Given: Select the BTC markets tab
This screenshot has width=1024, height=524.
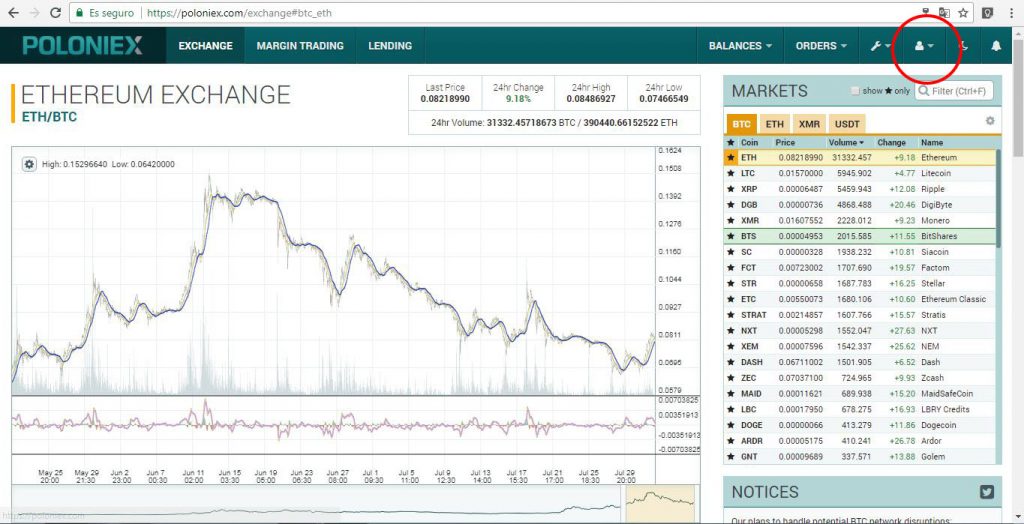Looking at the screenshot, I should [x=741, y=124].
